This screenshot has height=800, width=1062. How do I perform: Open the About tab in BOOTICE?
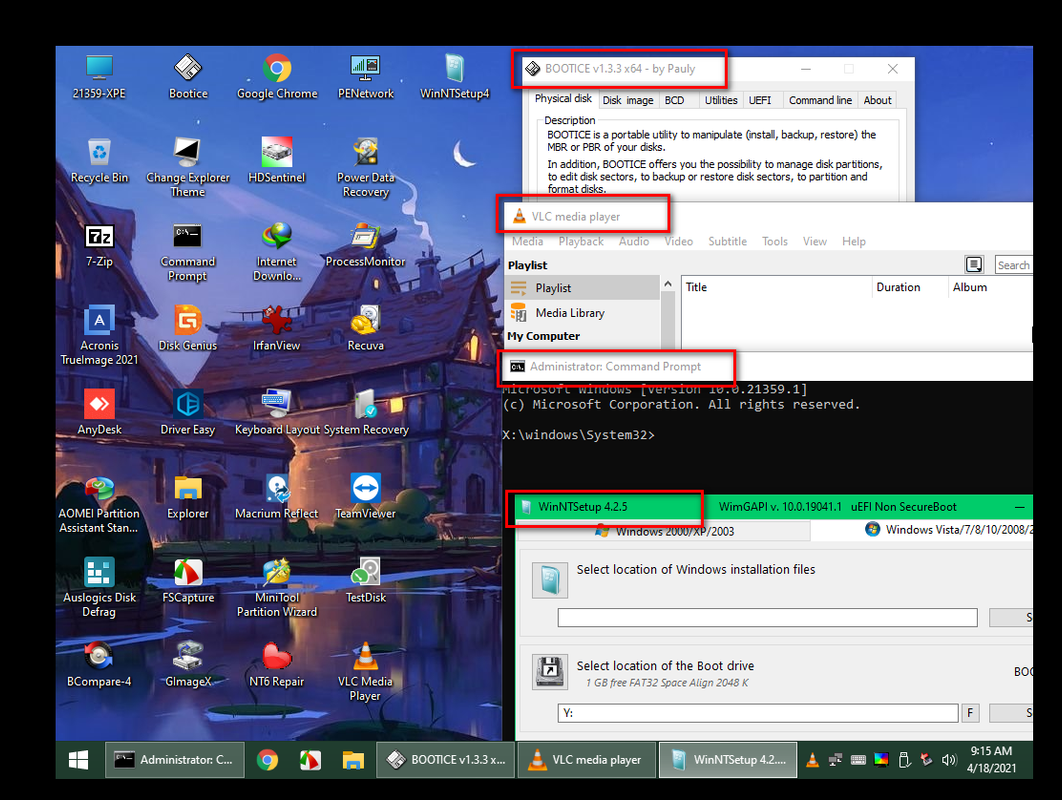pos(878,100)
